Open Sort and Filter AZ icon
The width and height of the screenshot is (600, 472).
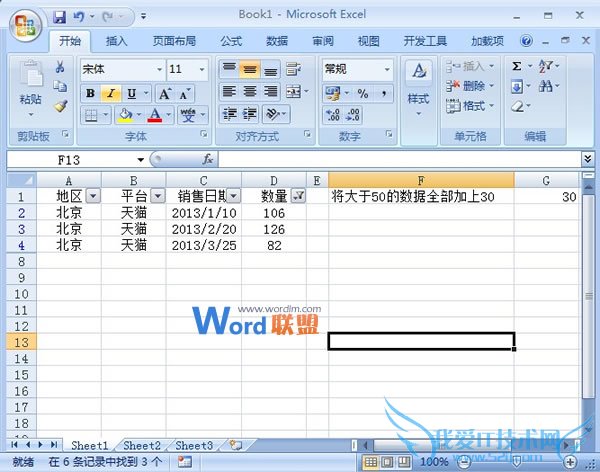point(545,66)
